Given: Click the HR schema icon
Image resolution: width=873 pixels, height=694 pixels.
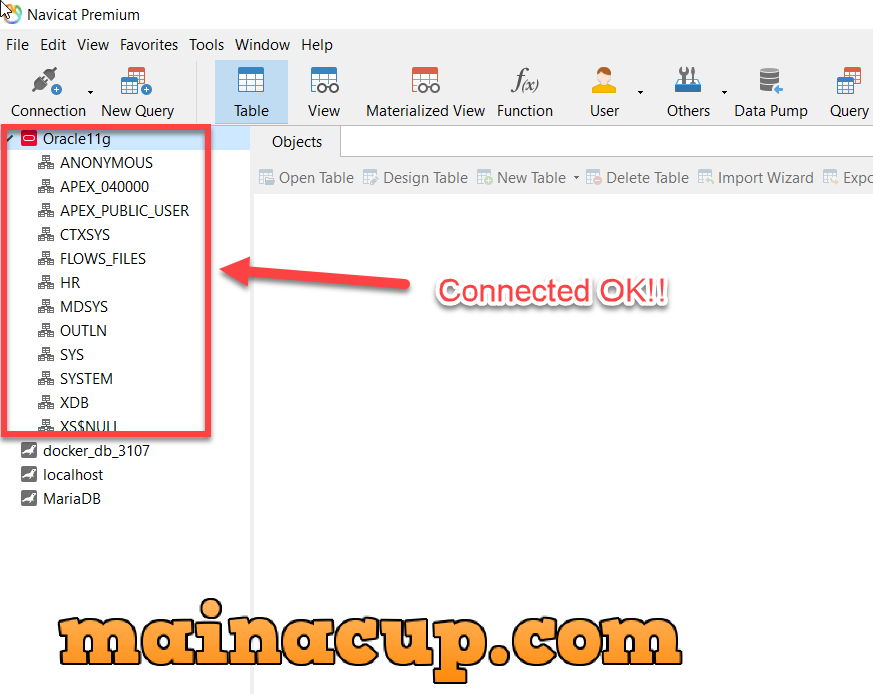Looking at the screenshot, I should coord(46,283).
